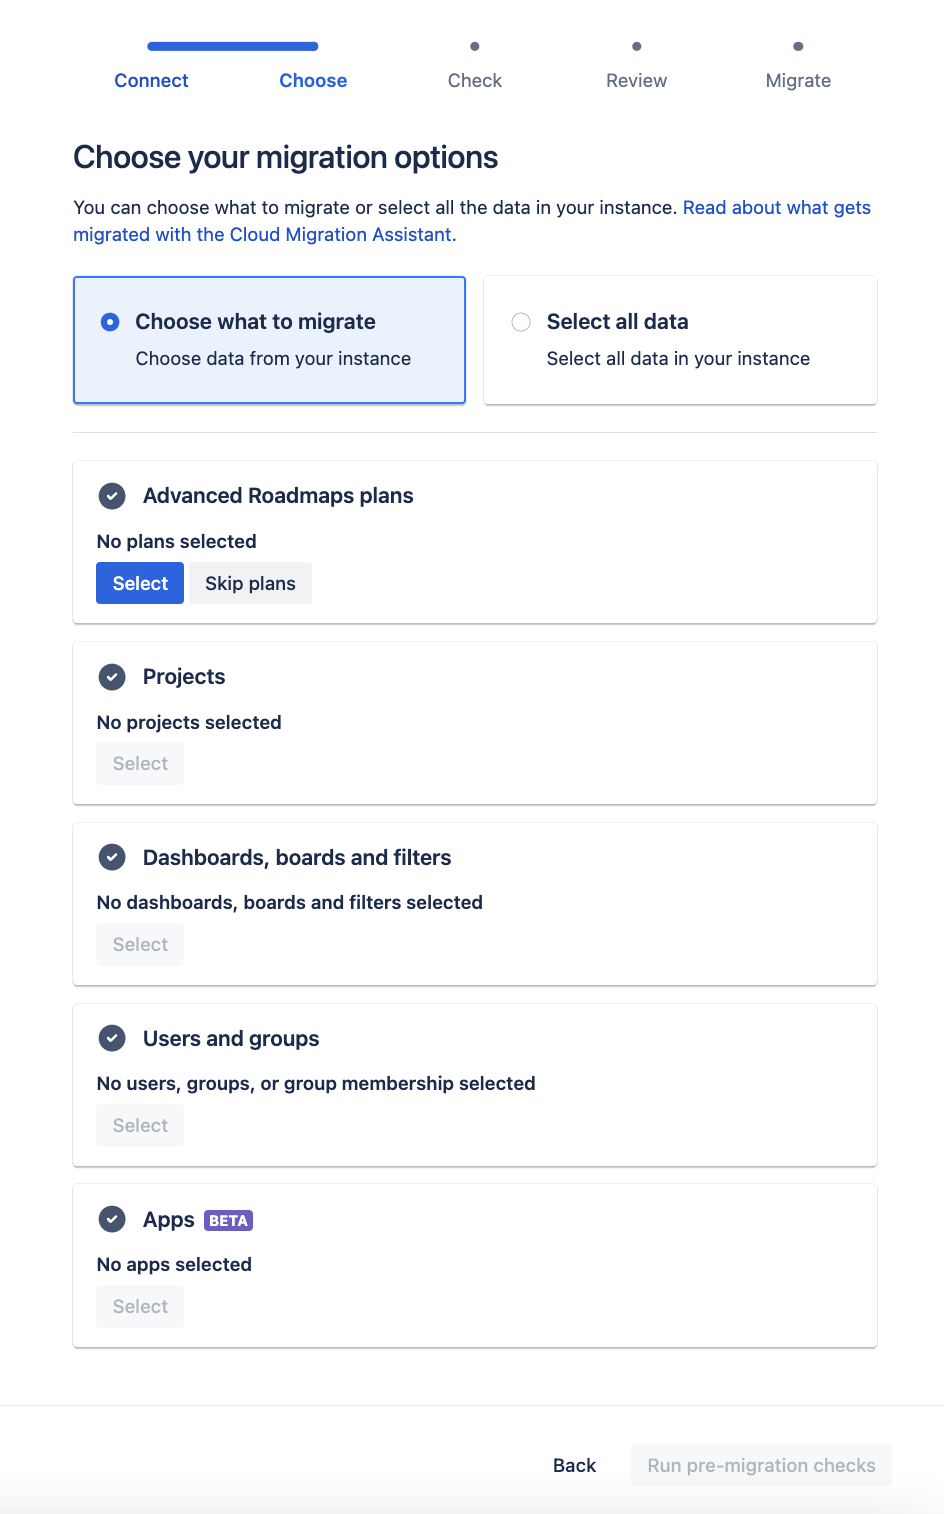Image resolution: width=944 pixels, height=1514 pixels.
Task: Click Run pre-migration checks
Action: [761, 1465]
